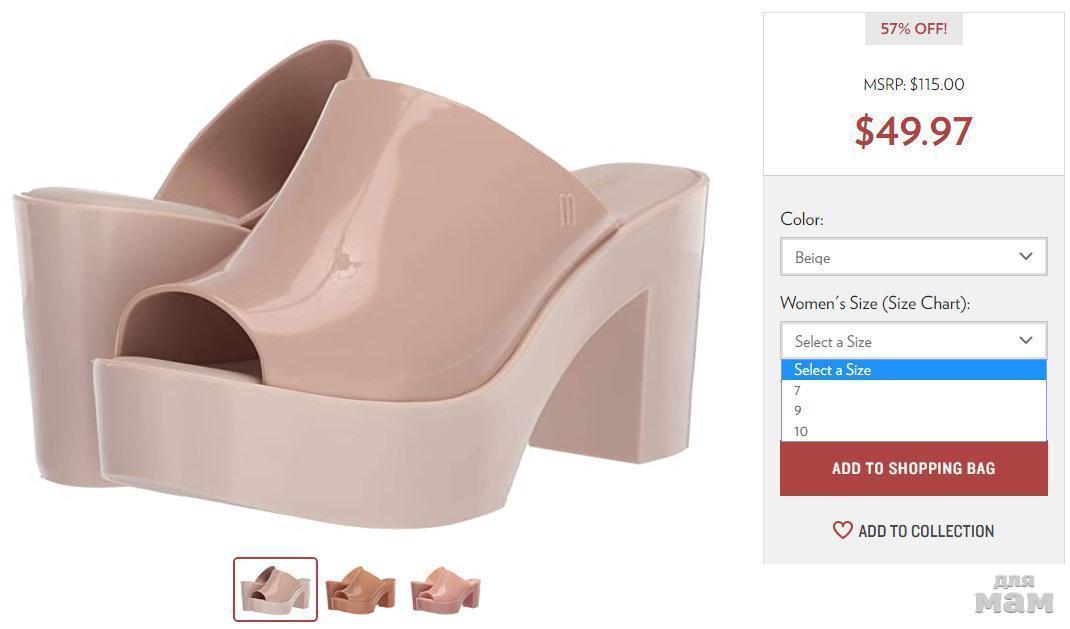Image resolution: width=1070 pixels, height=629 pixels.
Task: Select the first beige shoe thumbnail
Action: pyautogui.click(x=275, y=589)
